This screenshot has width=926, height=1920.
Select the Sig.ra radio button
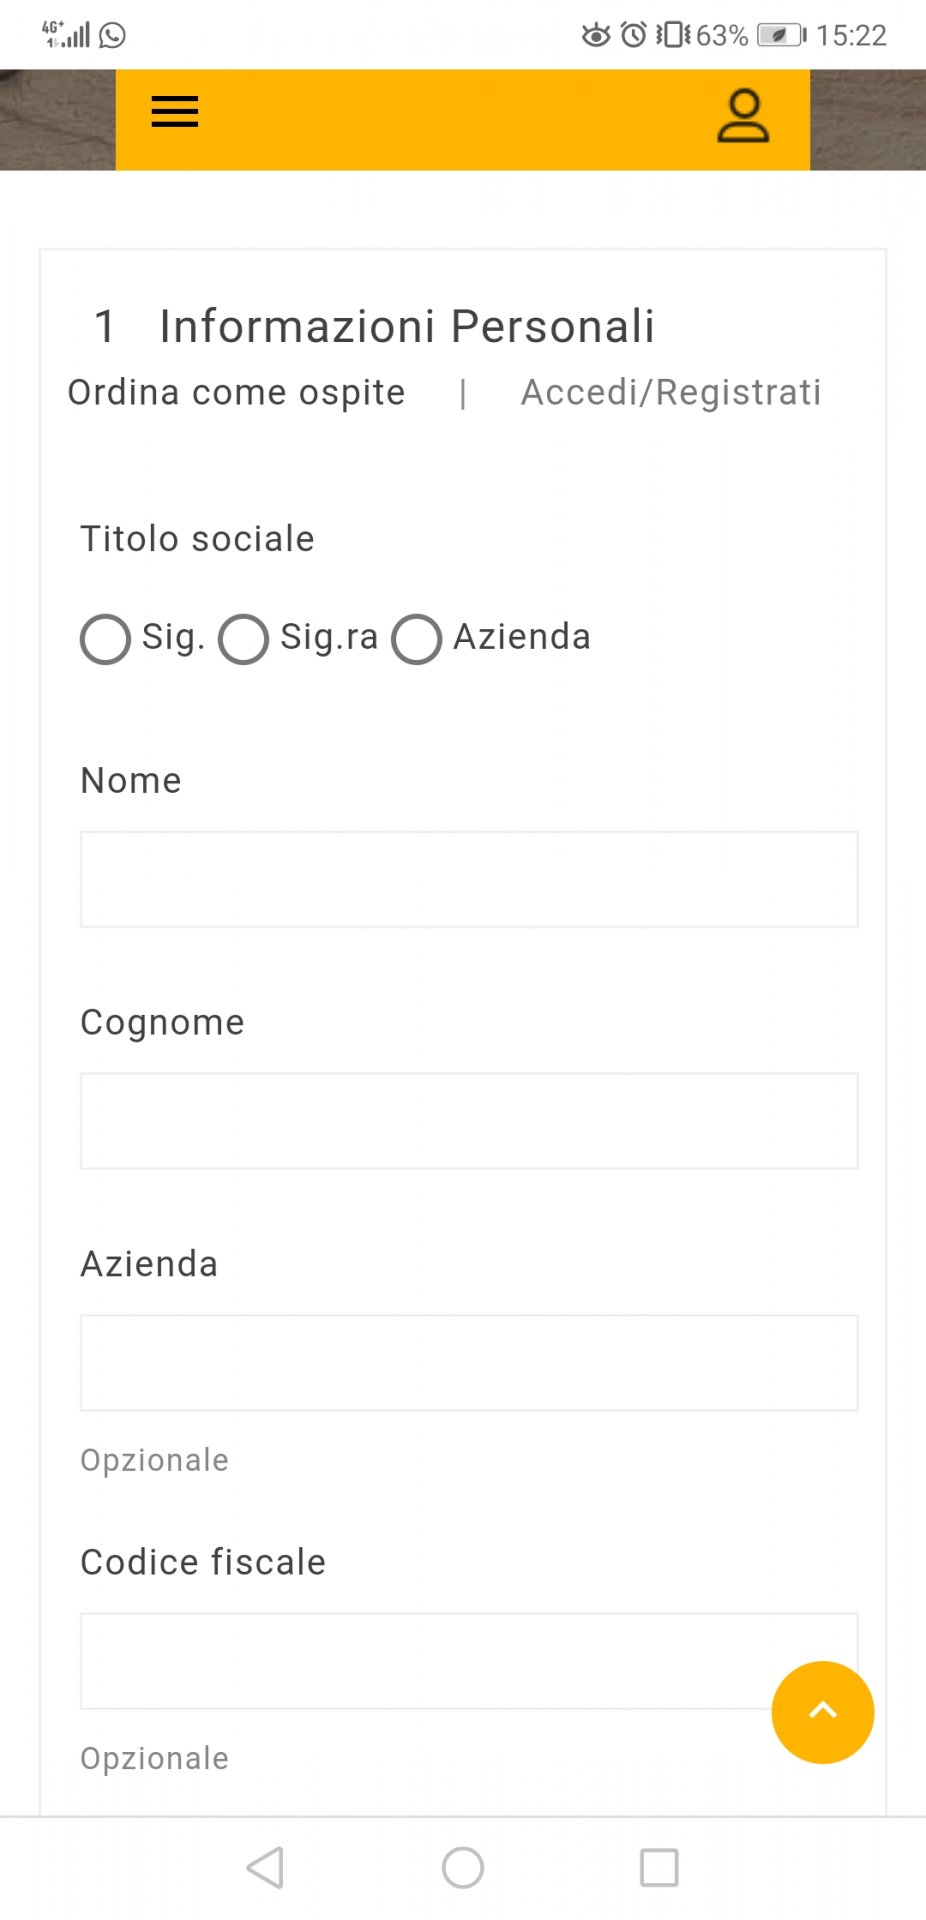(x=243, y=639)
